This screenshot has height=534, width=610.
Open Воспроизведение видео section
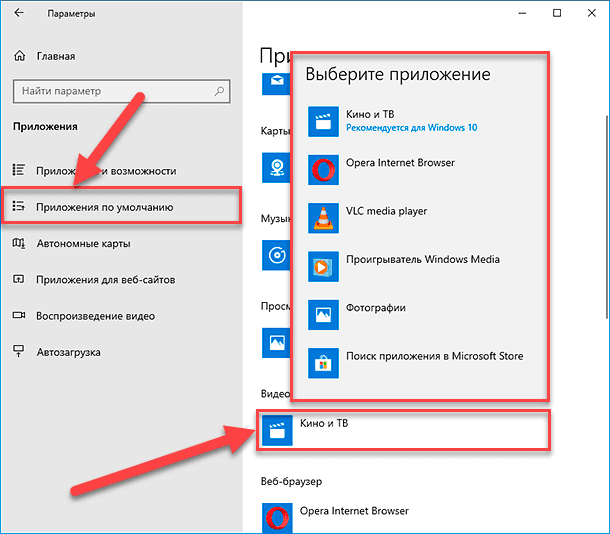tap(121, 316)
